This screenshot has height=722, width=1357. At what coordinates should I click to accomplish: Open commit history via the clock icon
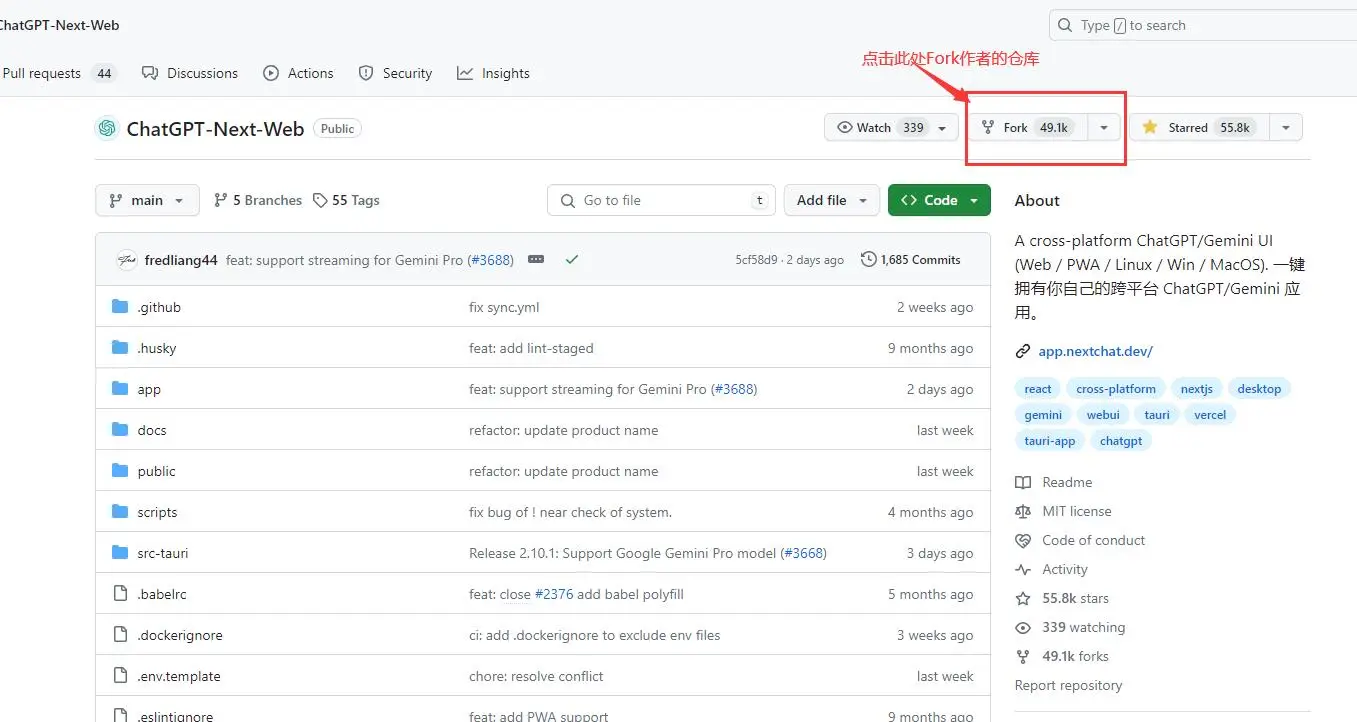pos(868,259)
